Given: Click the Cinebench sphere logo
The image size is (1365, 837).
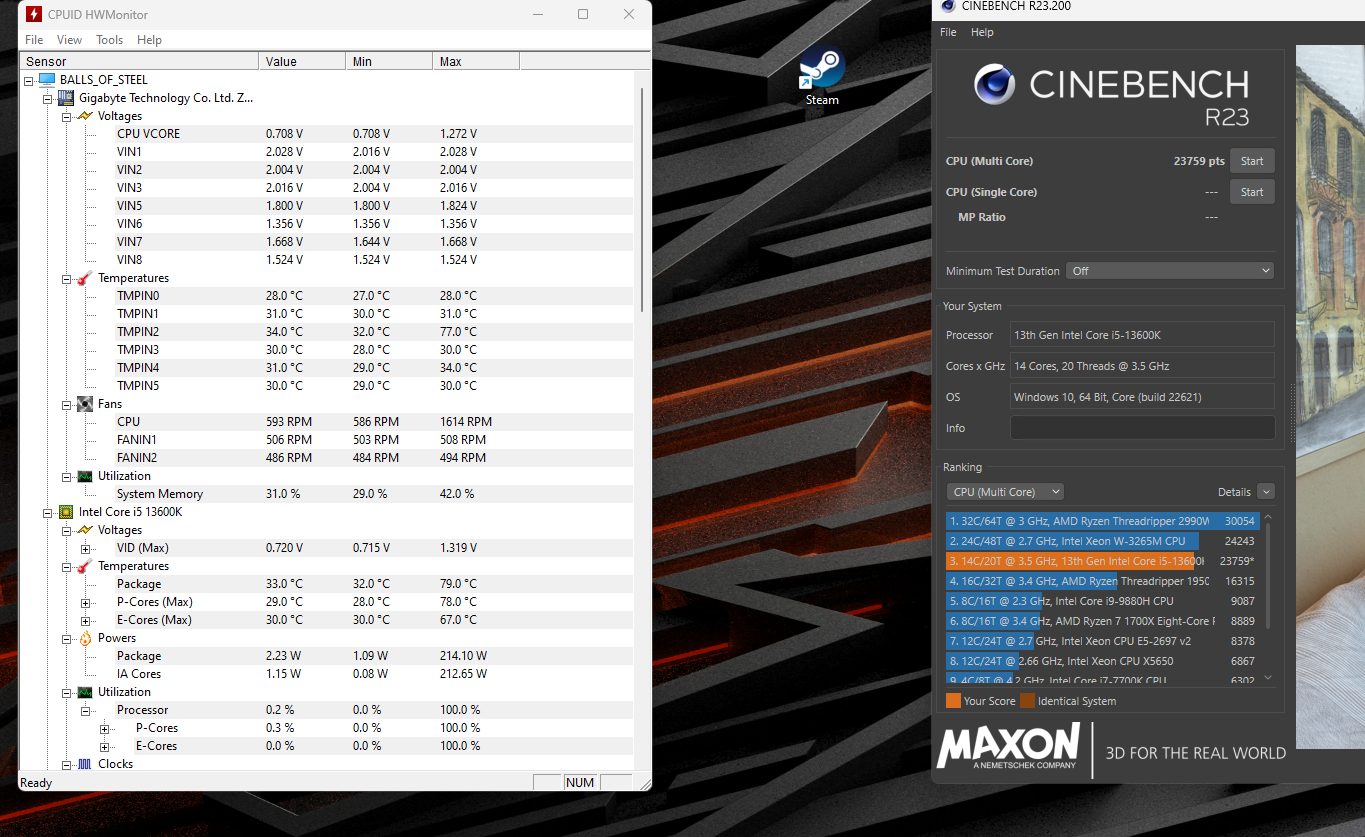Looking at the screenshot, I should [x=995, y=85].
